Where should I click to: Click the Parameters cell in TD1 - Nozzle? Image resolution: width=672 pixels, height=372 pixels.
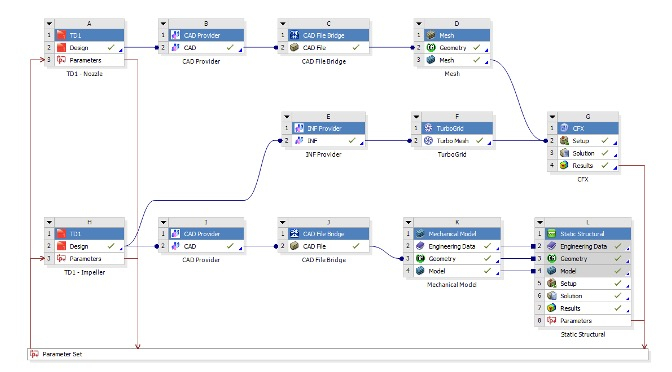89,60
